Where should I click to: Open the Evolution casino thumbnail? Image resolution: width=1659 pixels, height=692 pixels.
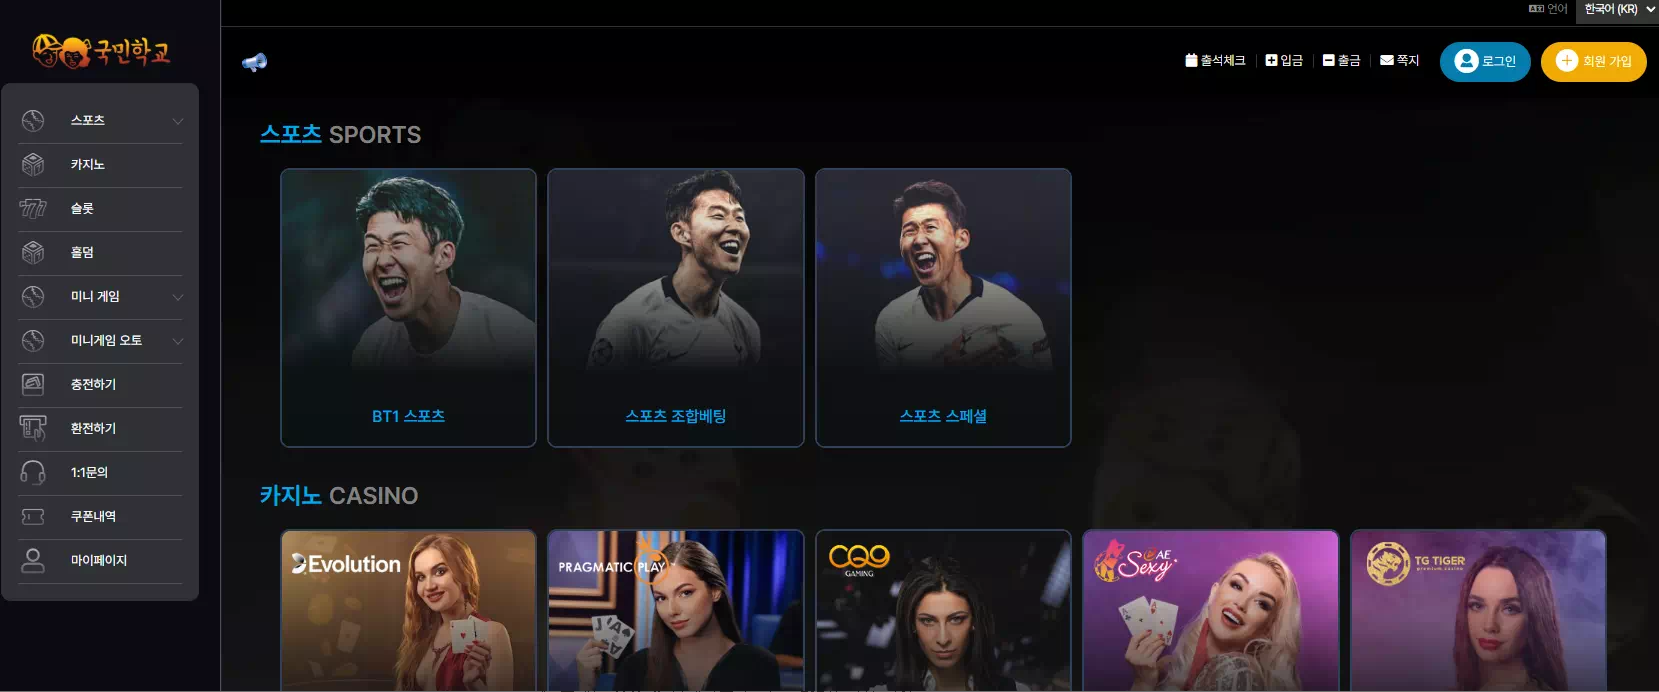click(408, 610)
